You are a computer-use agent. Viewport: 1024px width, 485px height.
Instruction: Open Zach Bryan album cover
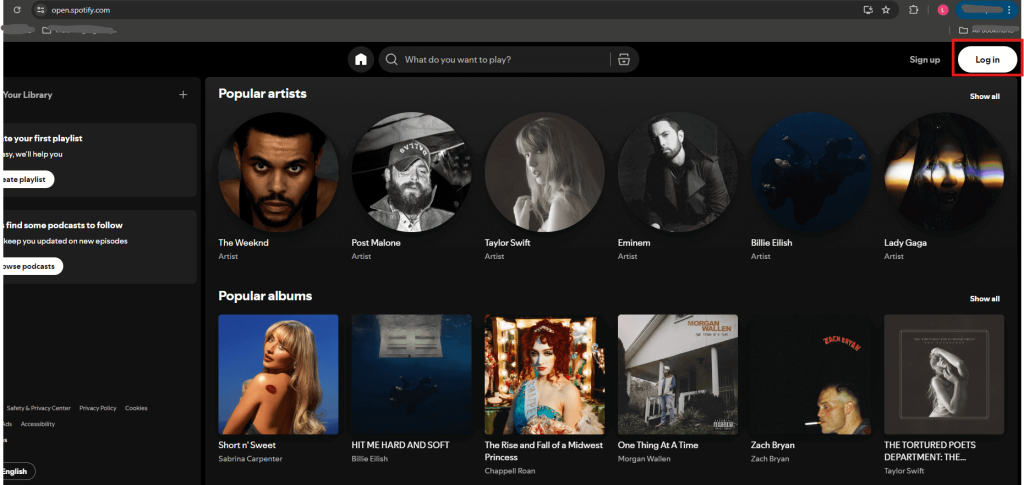click(811, 375)
